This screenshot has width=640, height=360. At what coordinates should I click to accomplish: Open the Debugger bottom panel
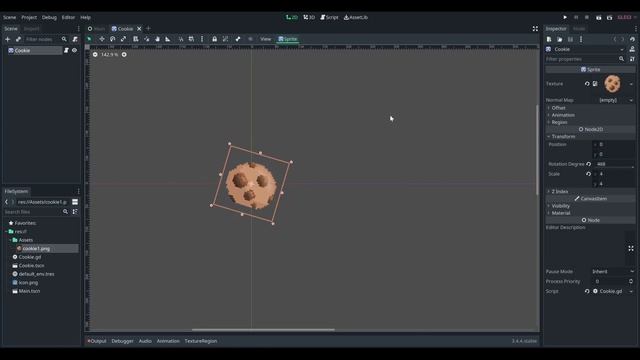point(122,341)
